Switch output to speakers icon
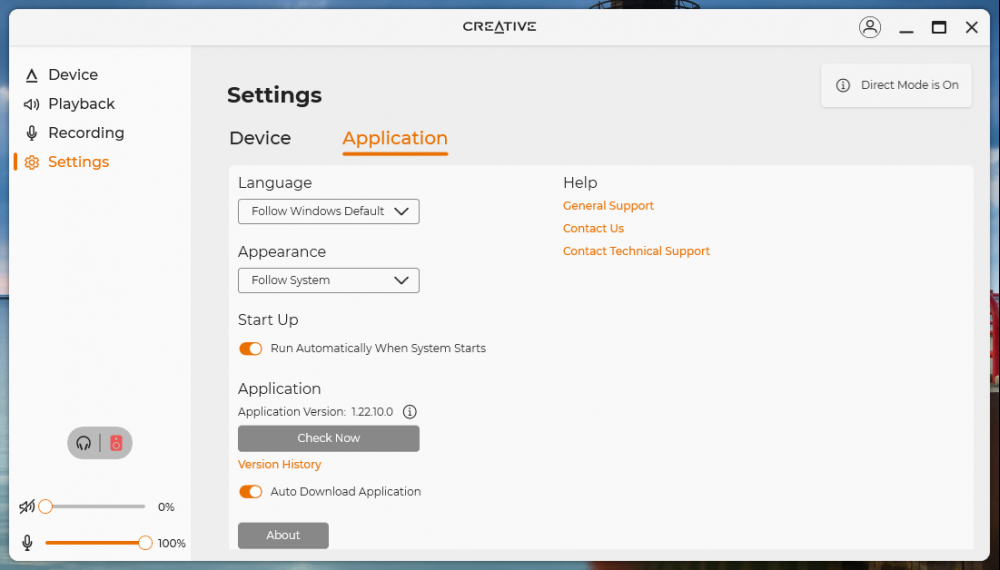This screenshot has height=570, width=1000. (x=116, y=443)
